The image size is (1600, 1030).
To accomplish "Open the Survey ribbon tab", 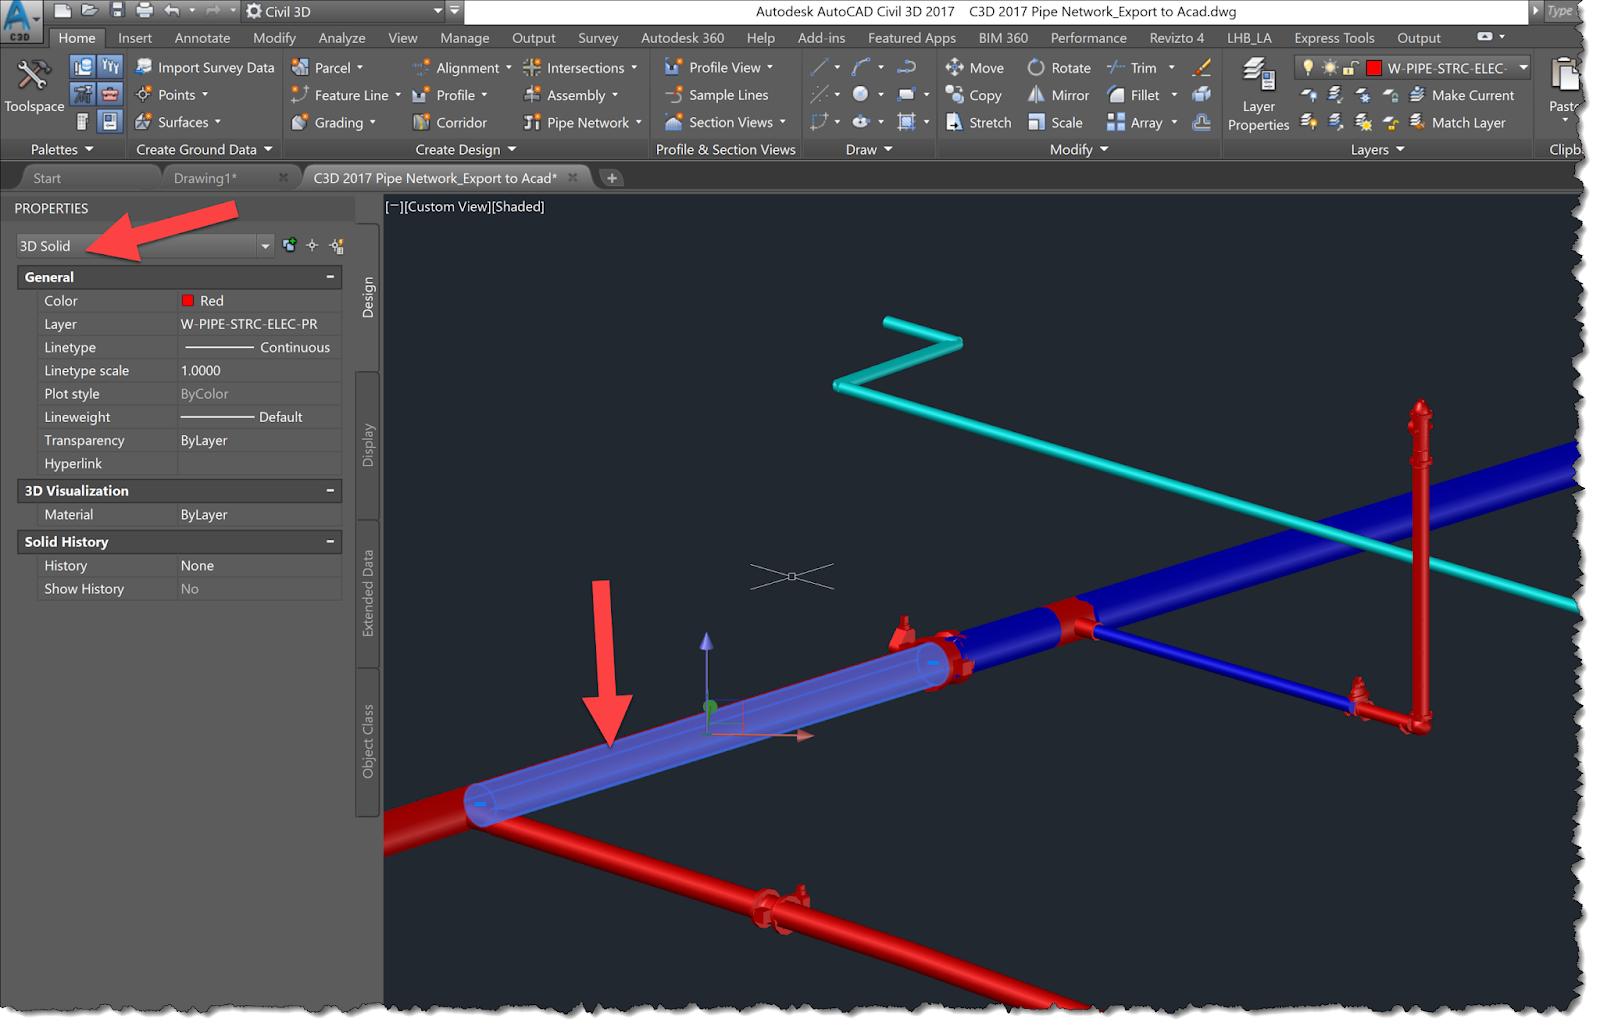I will coord(598,38).
